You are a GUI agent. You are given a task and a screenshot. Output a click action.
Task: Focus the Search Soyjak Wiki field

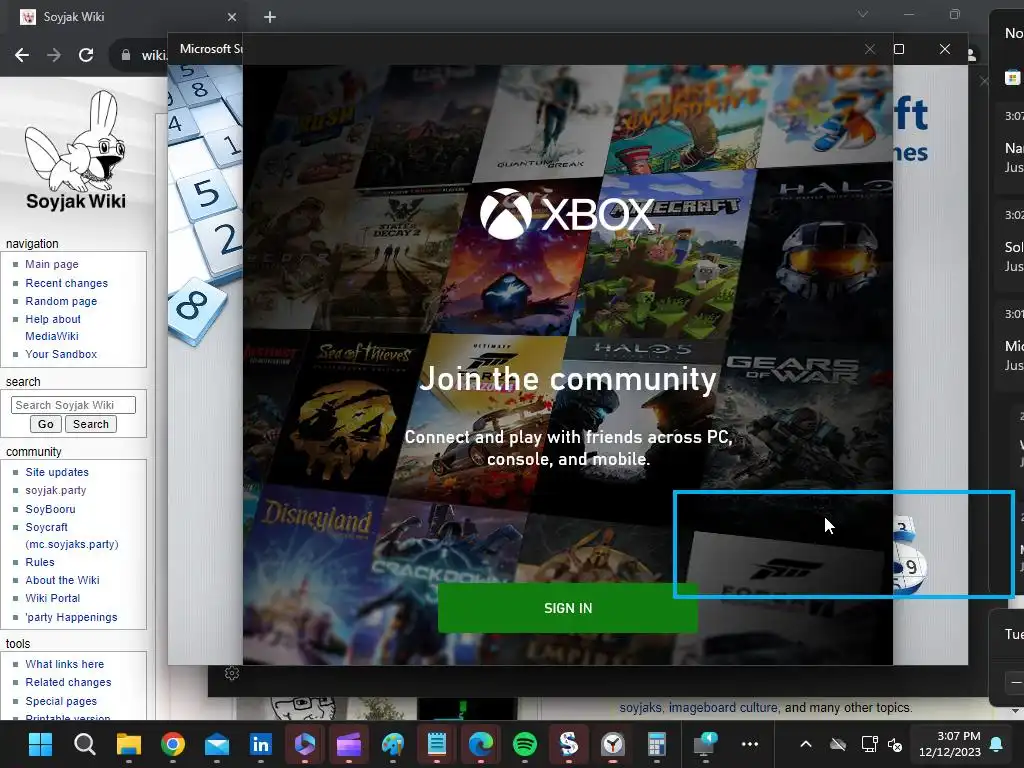pos(73,405)
